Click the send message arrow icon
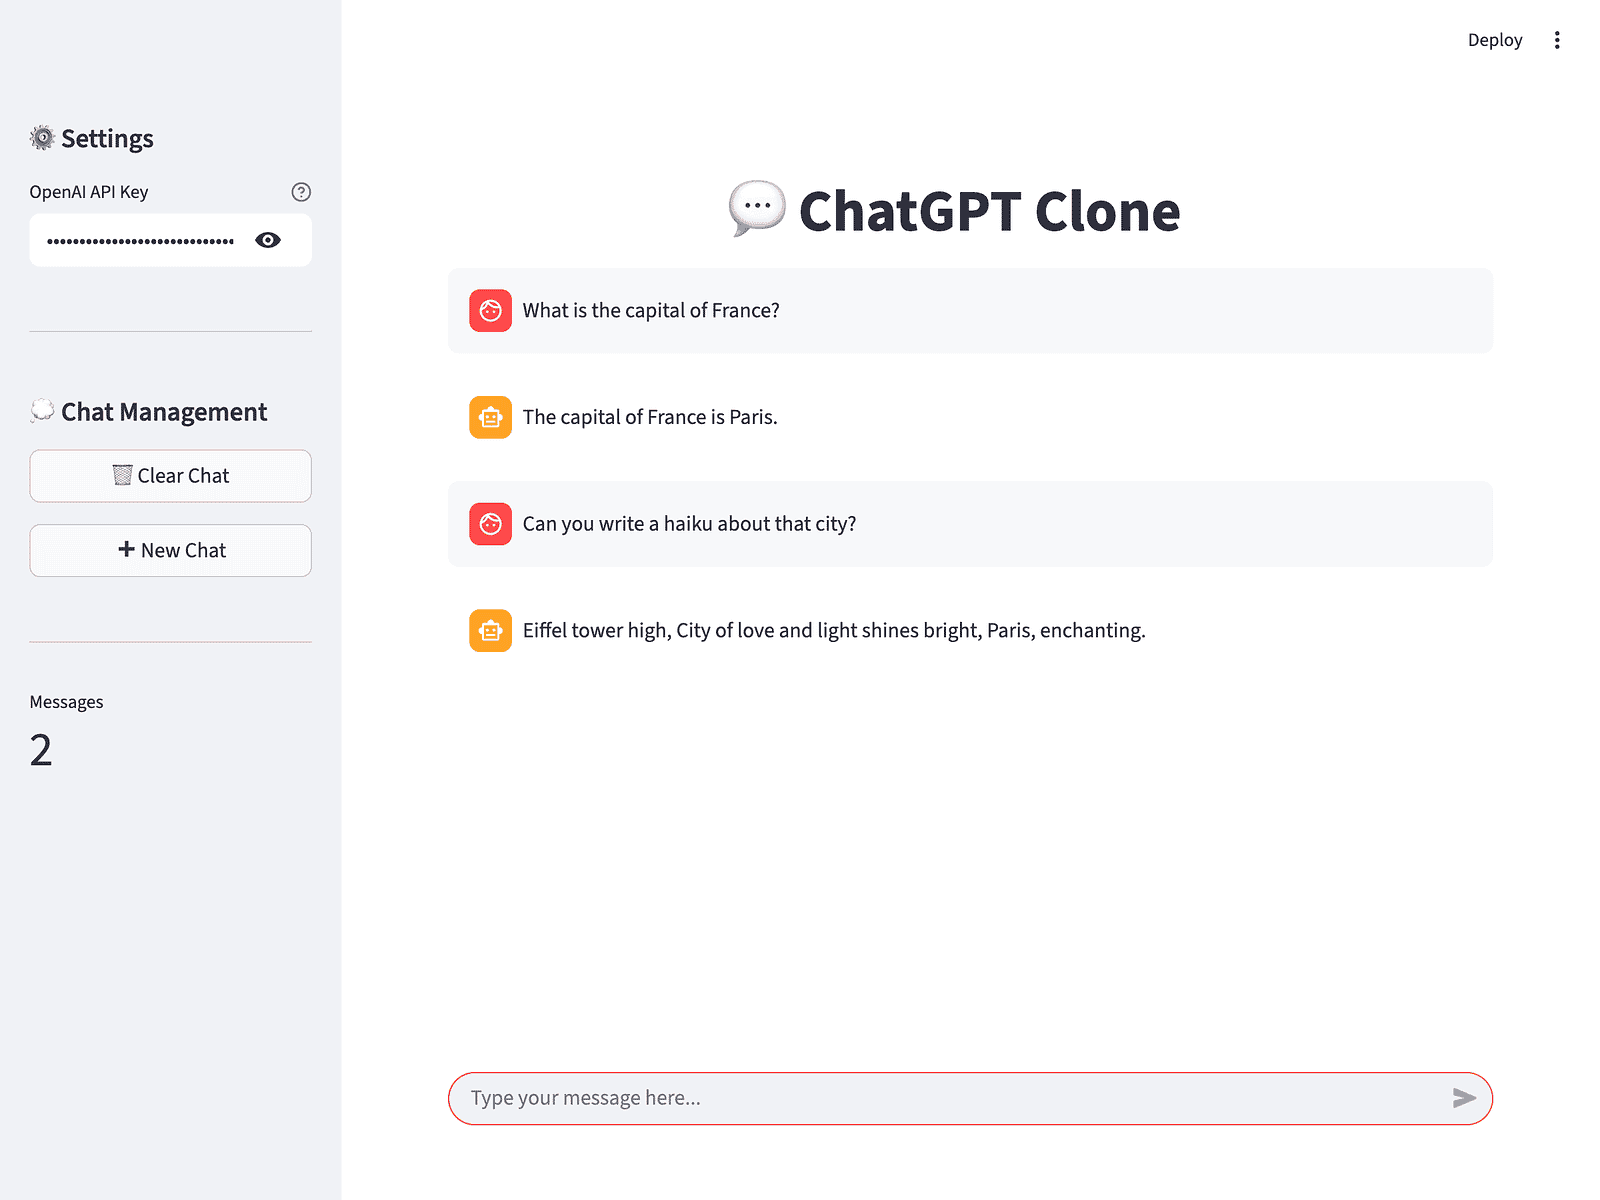 coord(1464,1098)
